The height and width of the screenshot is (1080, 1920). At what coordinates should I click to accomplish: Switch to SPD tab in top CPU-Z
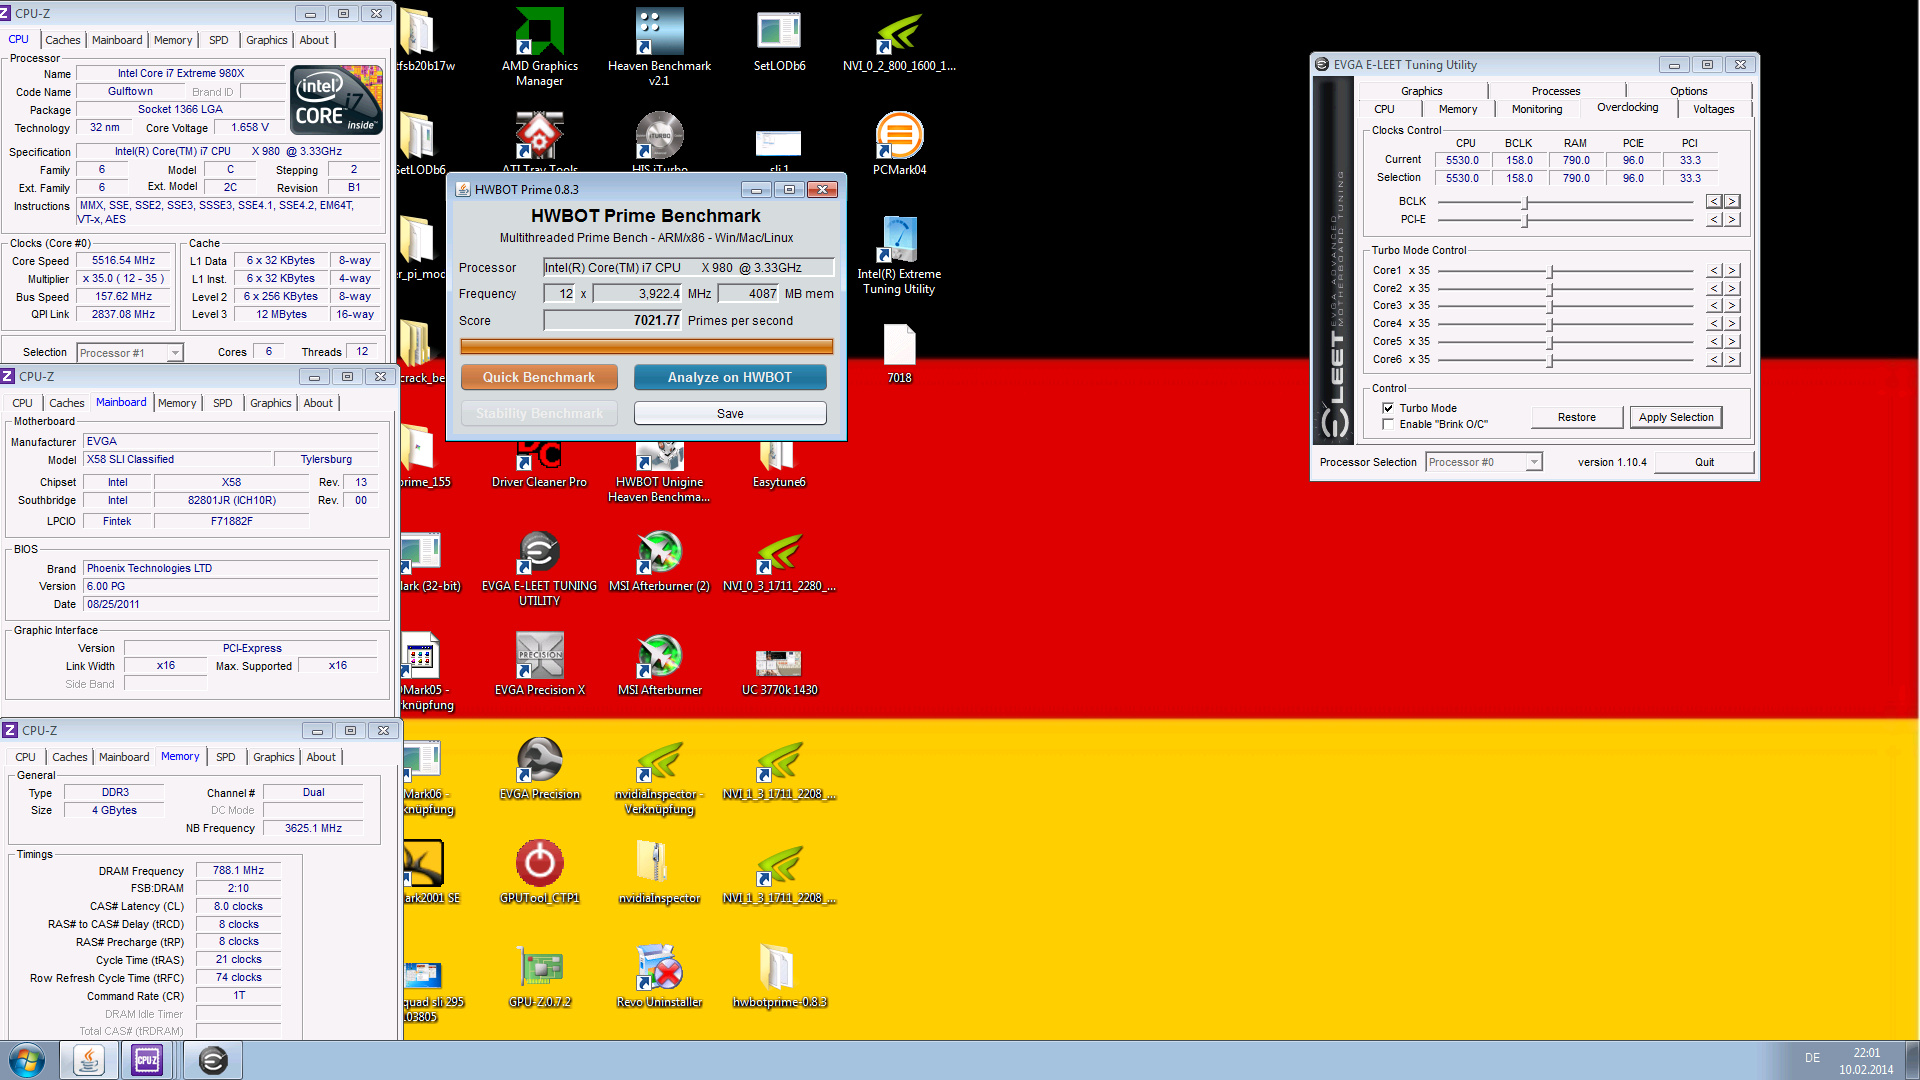(x=219, y=40)
